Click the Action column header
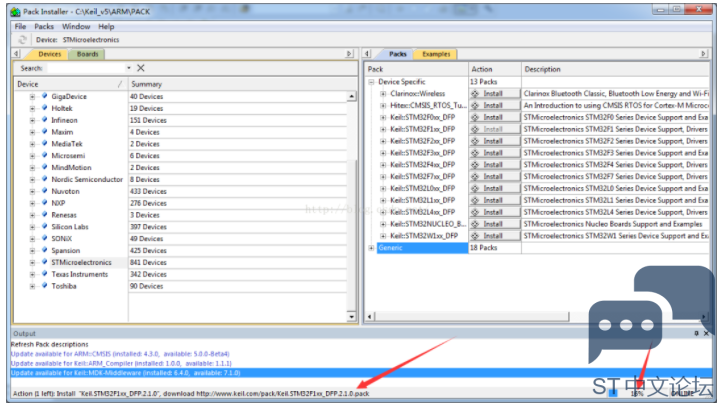This screenshot has width=726, height=410. pos(495,69)
